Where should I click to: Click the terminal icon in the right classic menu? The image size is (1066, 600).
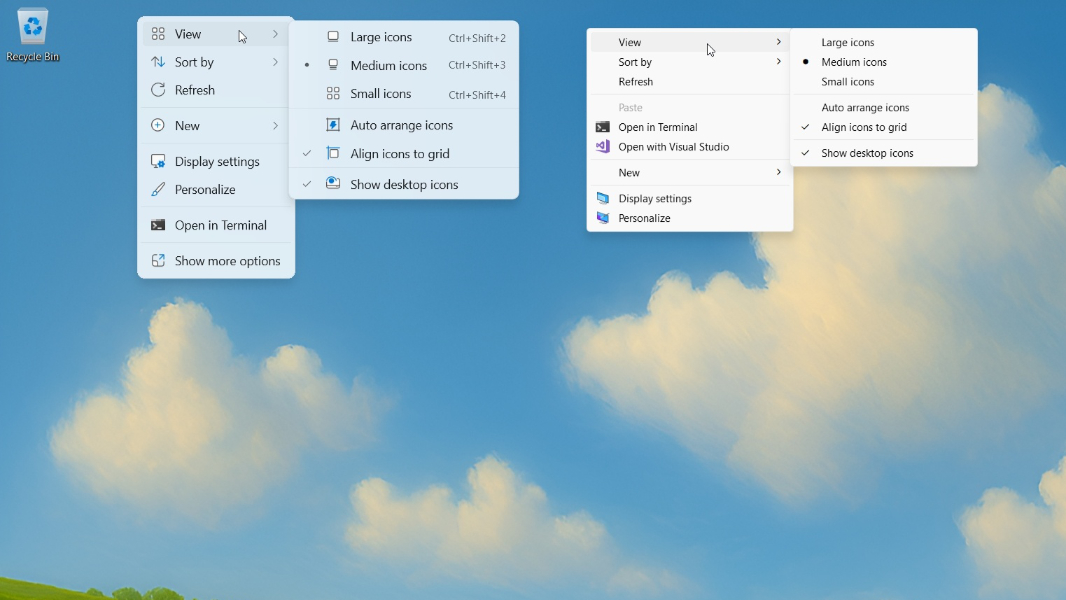(602, 127)
